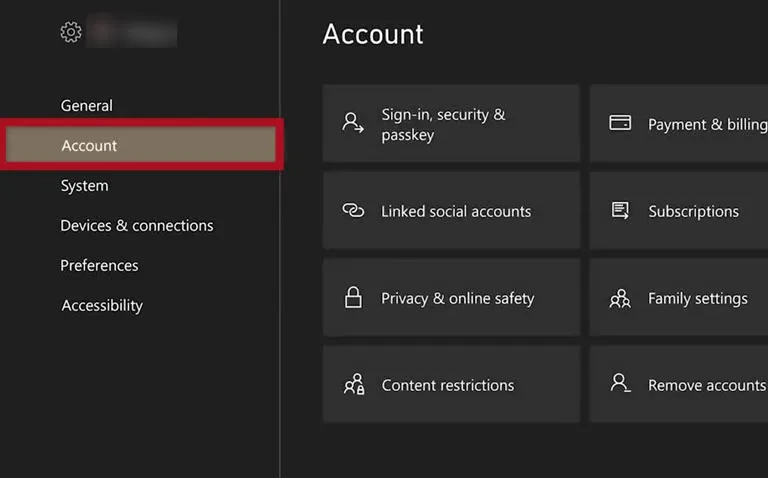Click the payment credit card icon
The height and width of the screenshot is (478, 768).
(620, 122)
